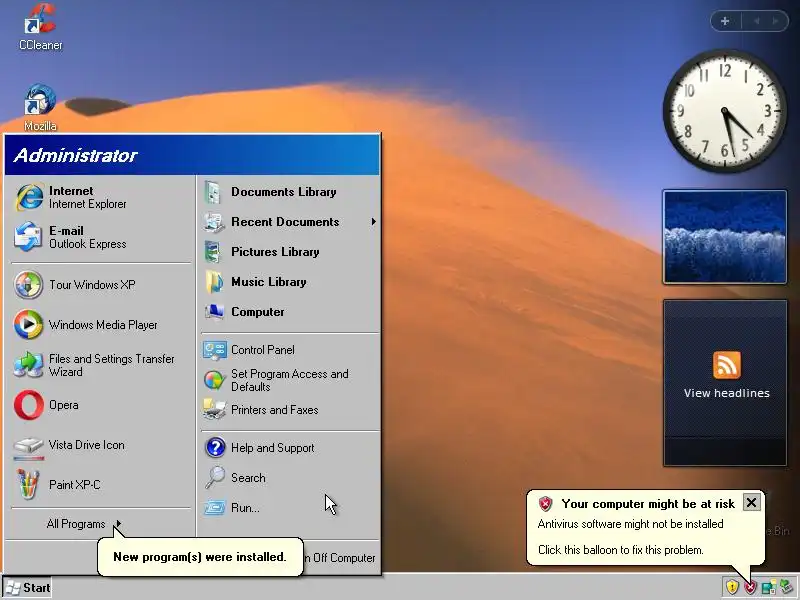The height and width of the screenshot is (600, 800).
Task: Click View headlines in the feed gadget
Action: point(727,393)
